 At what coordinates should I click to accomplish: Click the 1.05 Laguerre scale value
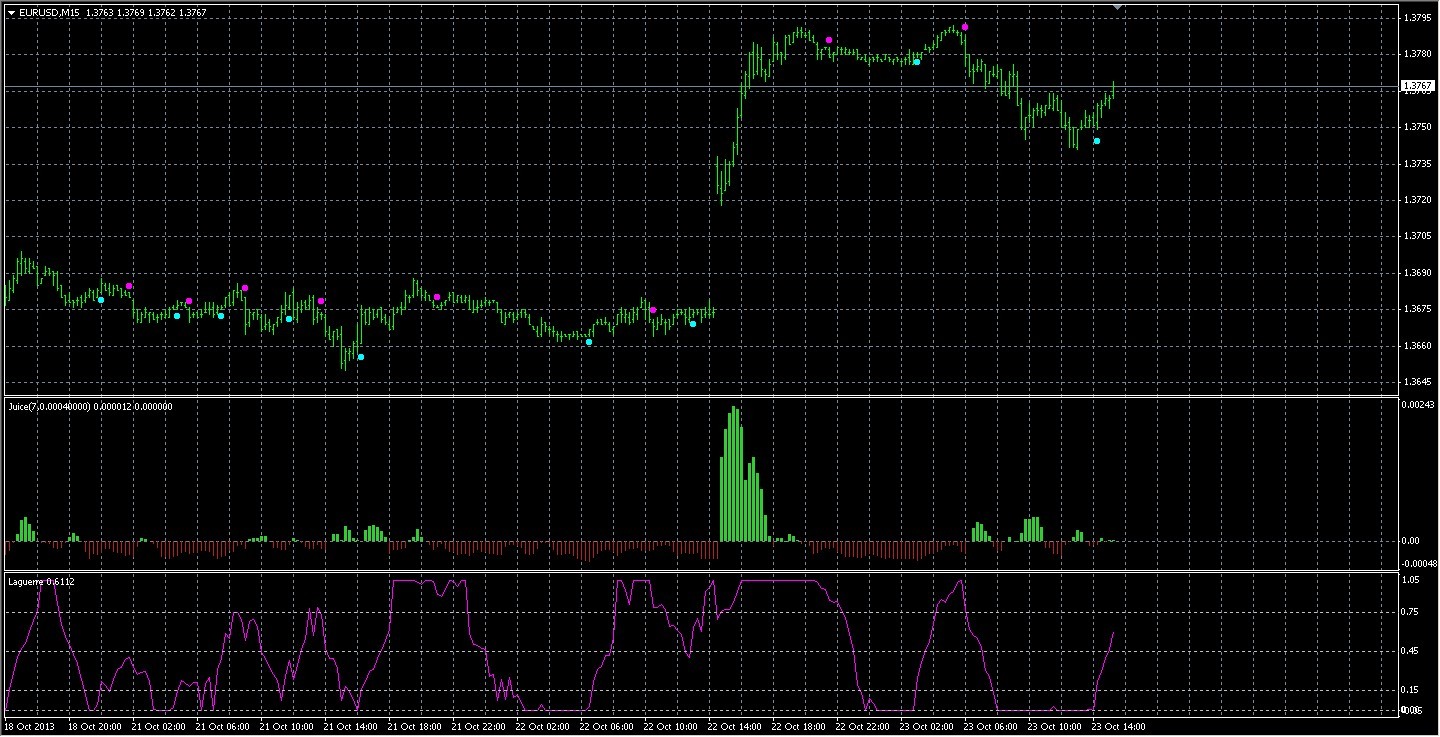[1411, 579]
